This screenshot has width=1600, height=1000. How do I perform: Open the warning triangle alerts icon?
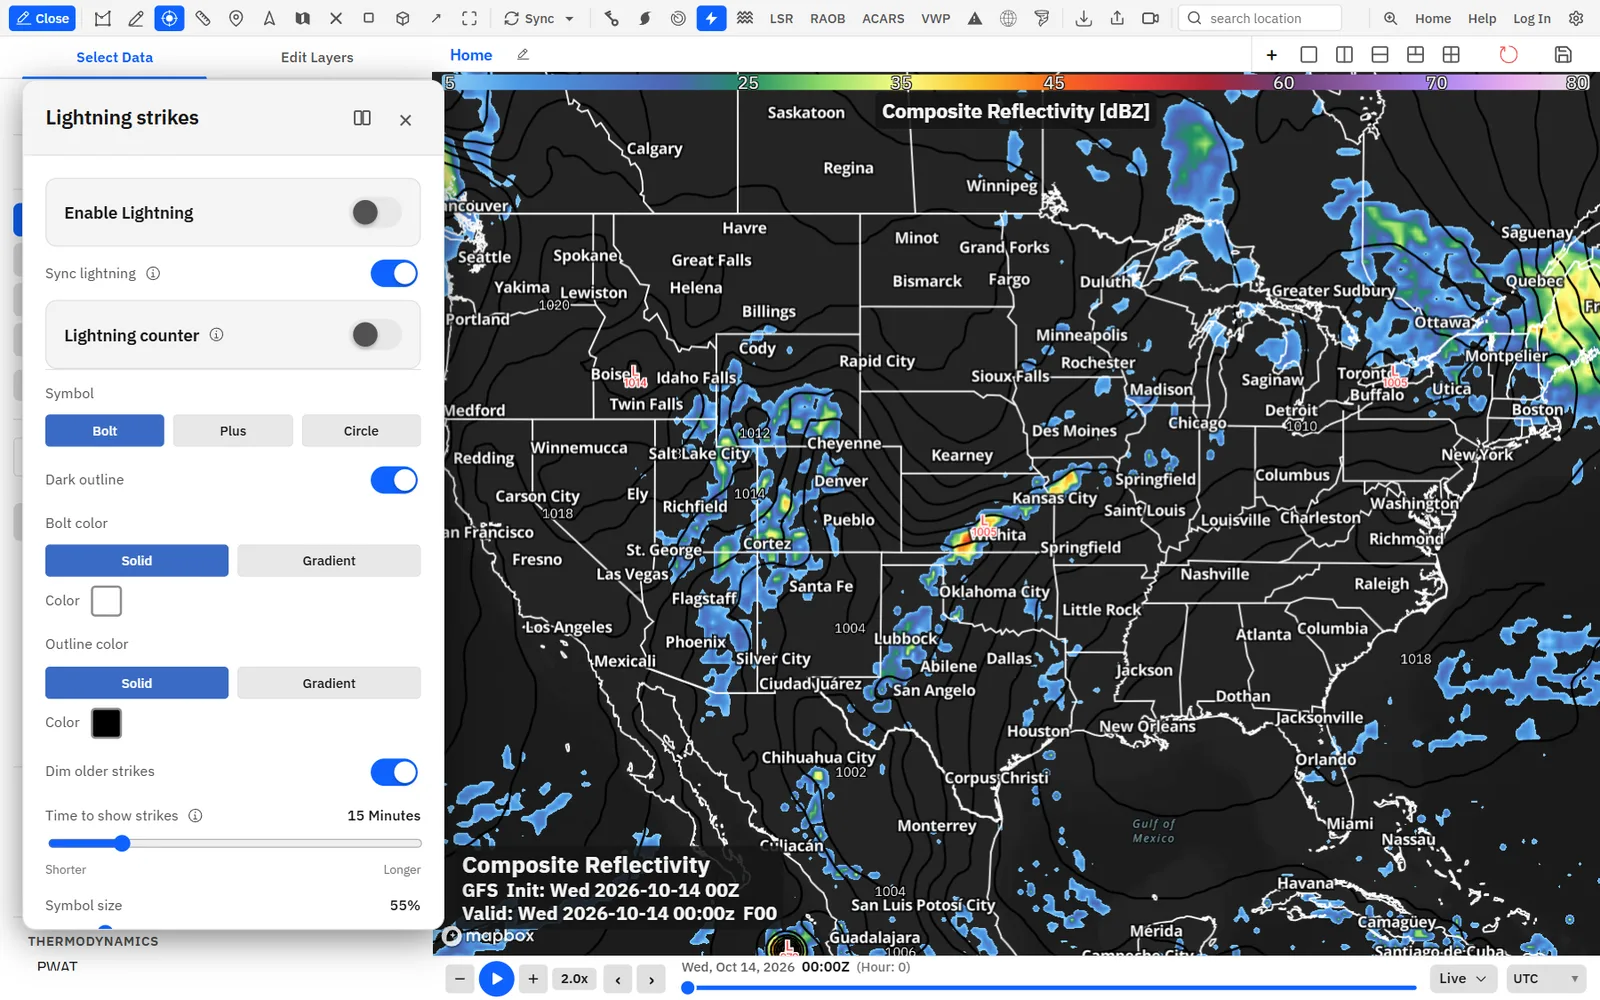pos(975,18)
